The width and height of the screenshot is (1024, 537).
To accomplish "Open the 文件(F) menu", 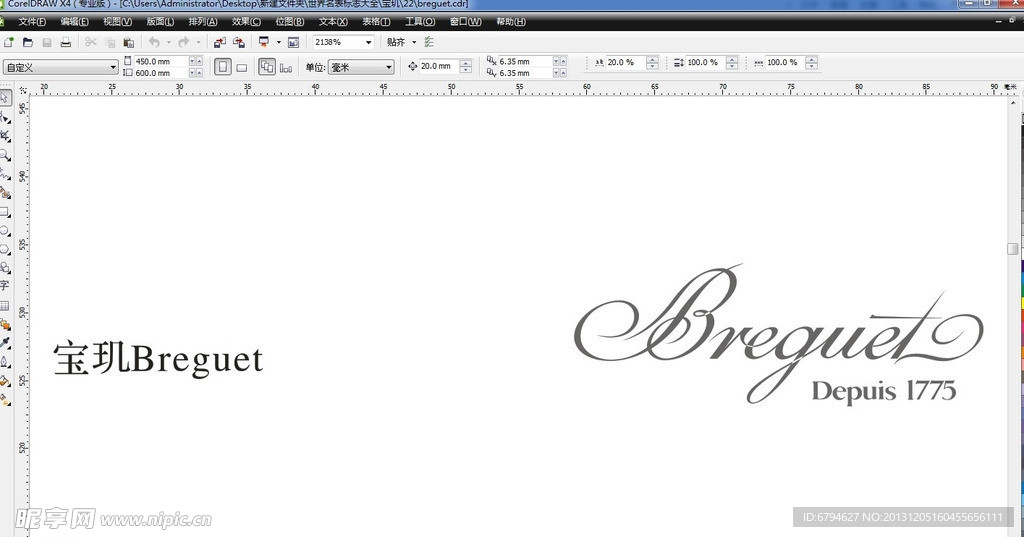I will pos(32,22).
